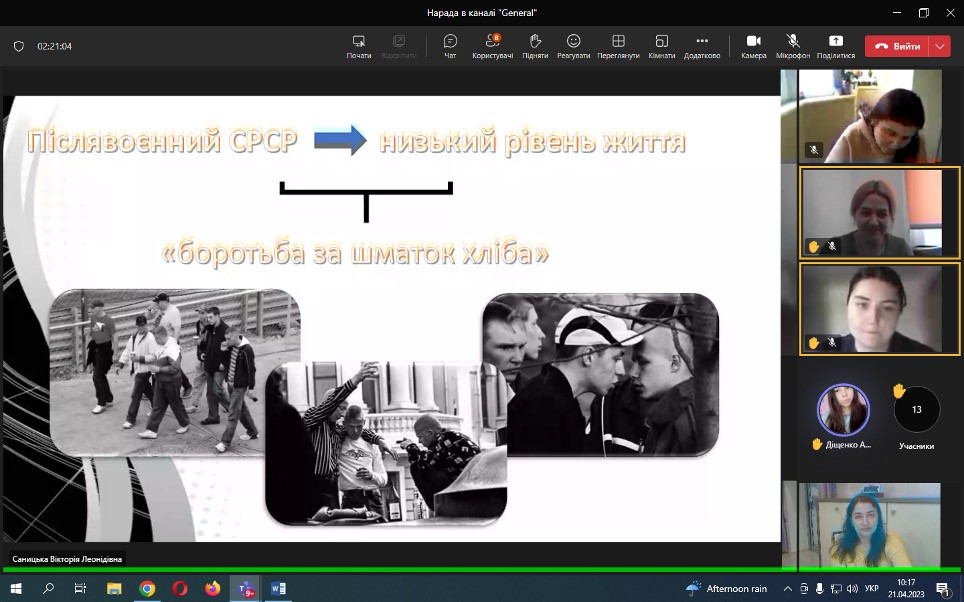964x602 pixels.
Task: Select the Діщенко participant avatar
Action: pos(843,409)
